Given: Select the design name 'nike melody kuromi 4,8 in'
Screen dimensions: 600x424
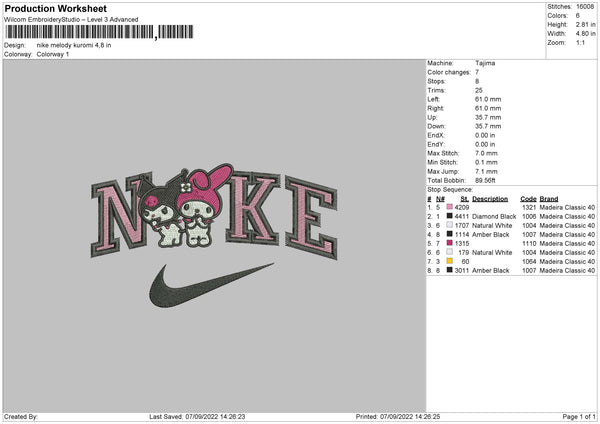Looking at the screenshot, I should pyautogui.click(x=74, y=45).
